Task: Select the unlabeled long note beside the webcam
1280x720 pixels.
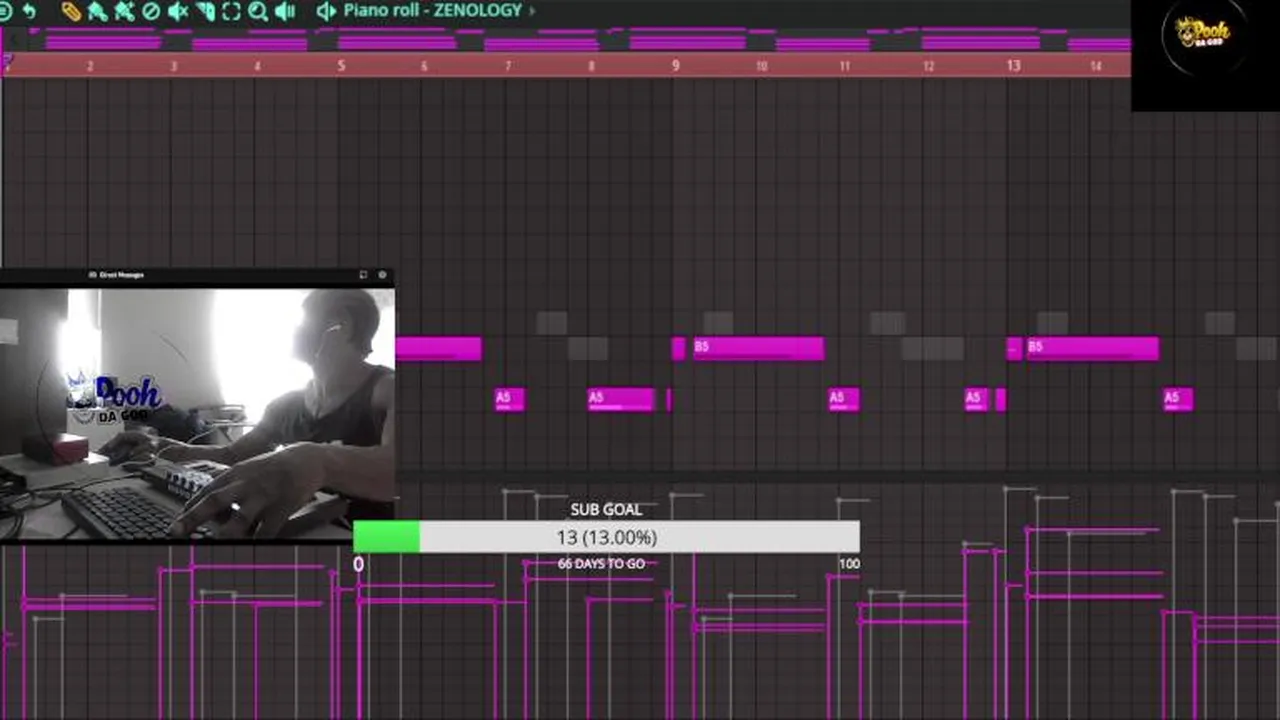Action: [x=439, y=348]
